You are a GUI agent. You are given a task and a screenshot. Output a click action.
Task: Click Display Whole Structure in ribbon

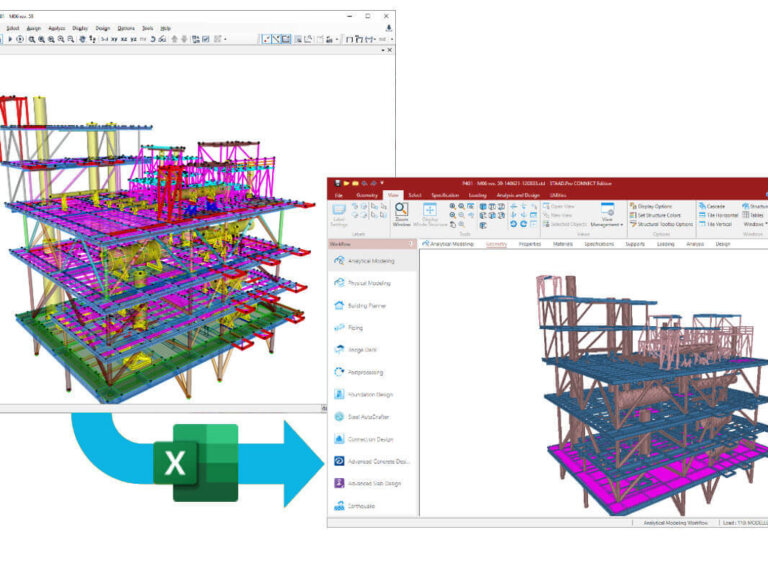pyautogui.click(x=430, y=215)
